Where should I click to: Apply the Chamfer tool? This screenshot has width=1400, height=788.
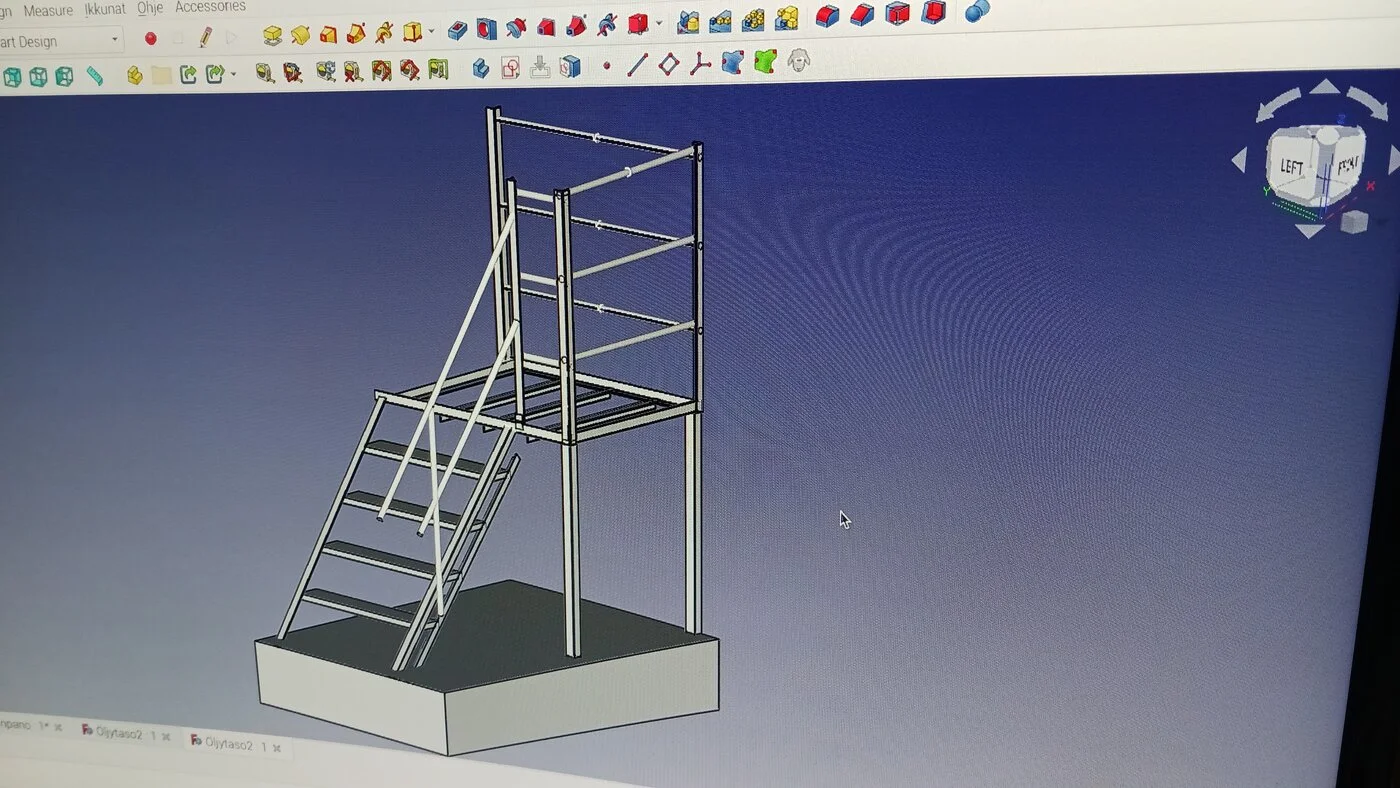862,14
